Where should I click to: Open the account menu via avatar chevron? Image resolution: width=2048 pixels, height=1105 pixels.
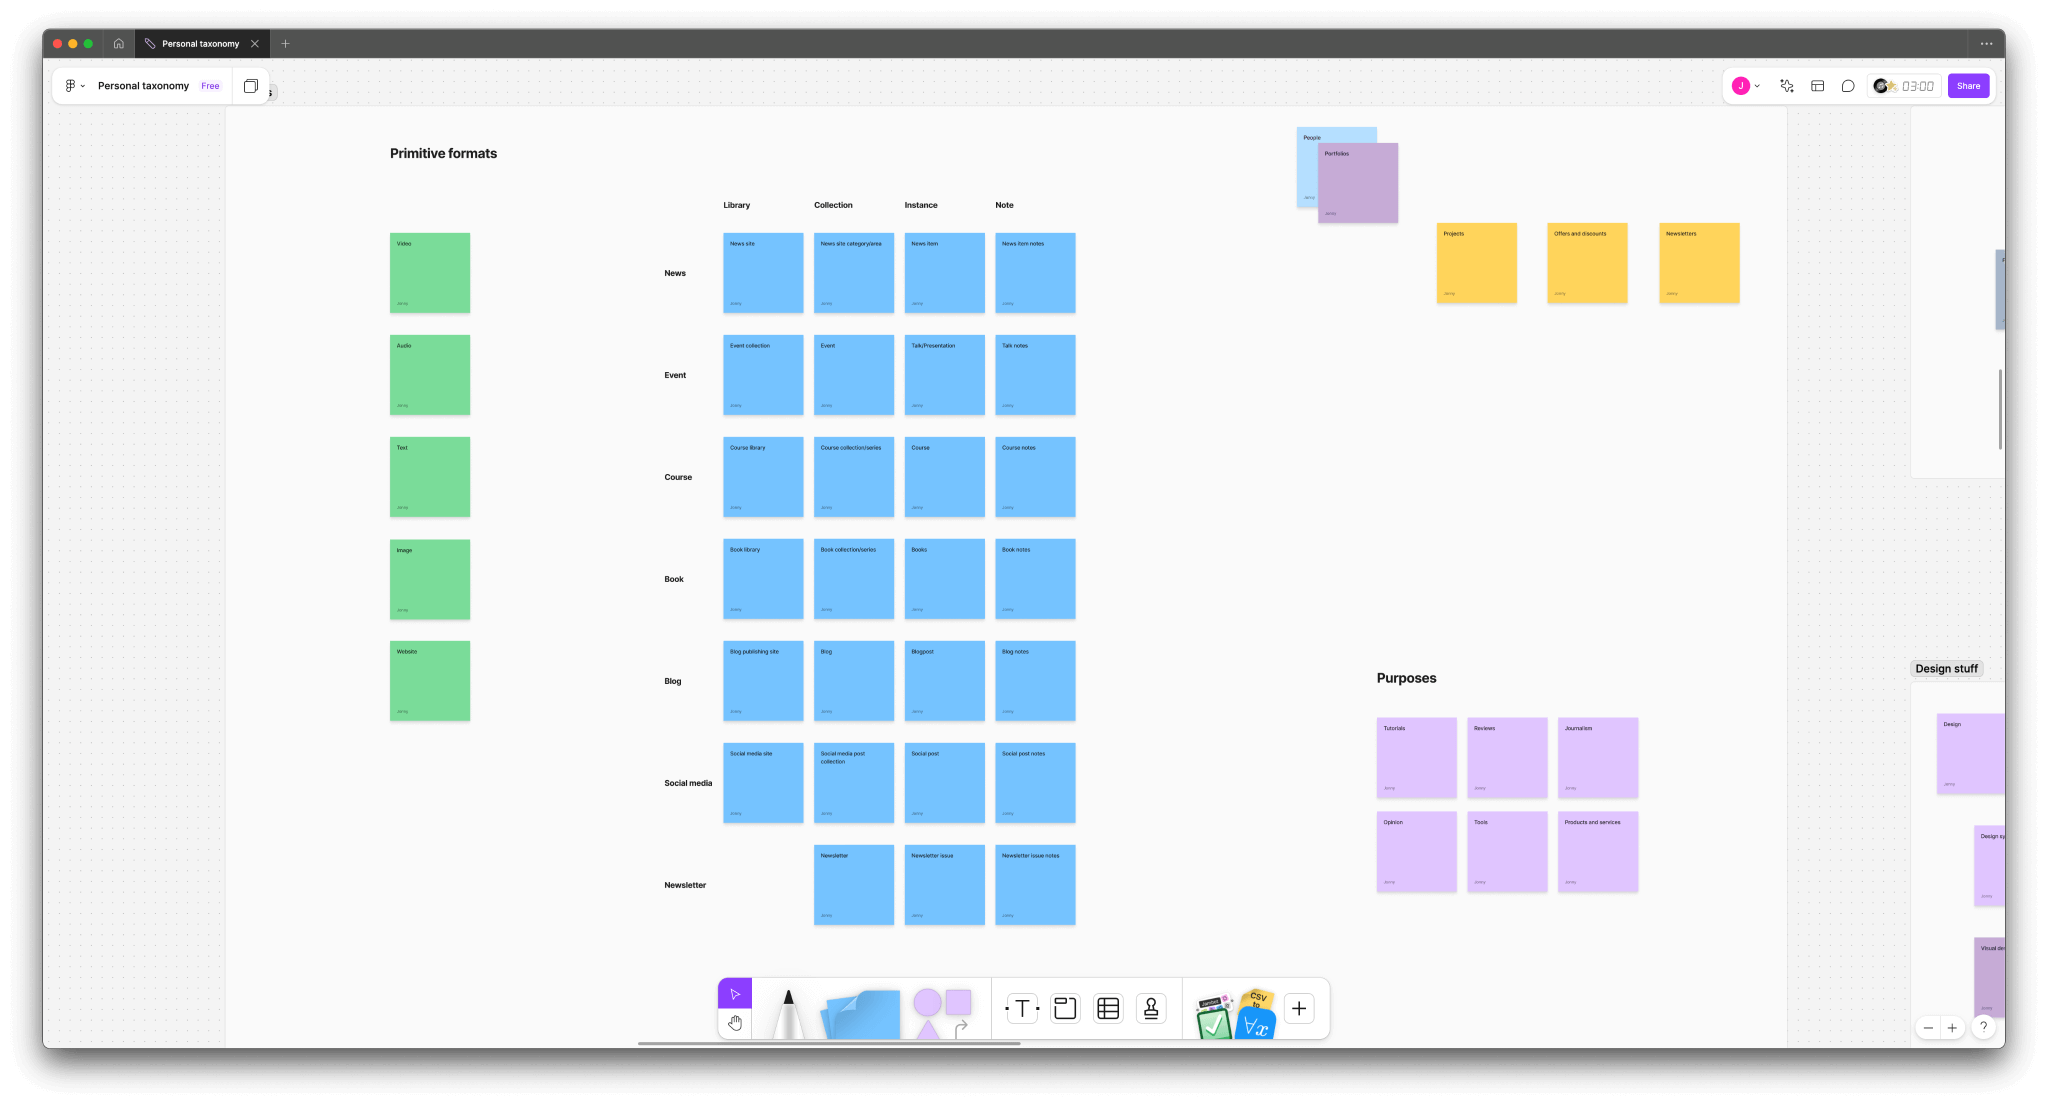[x=1758, y=86]
